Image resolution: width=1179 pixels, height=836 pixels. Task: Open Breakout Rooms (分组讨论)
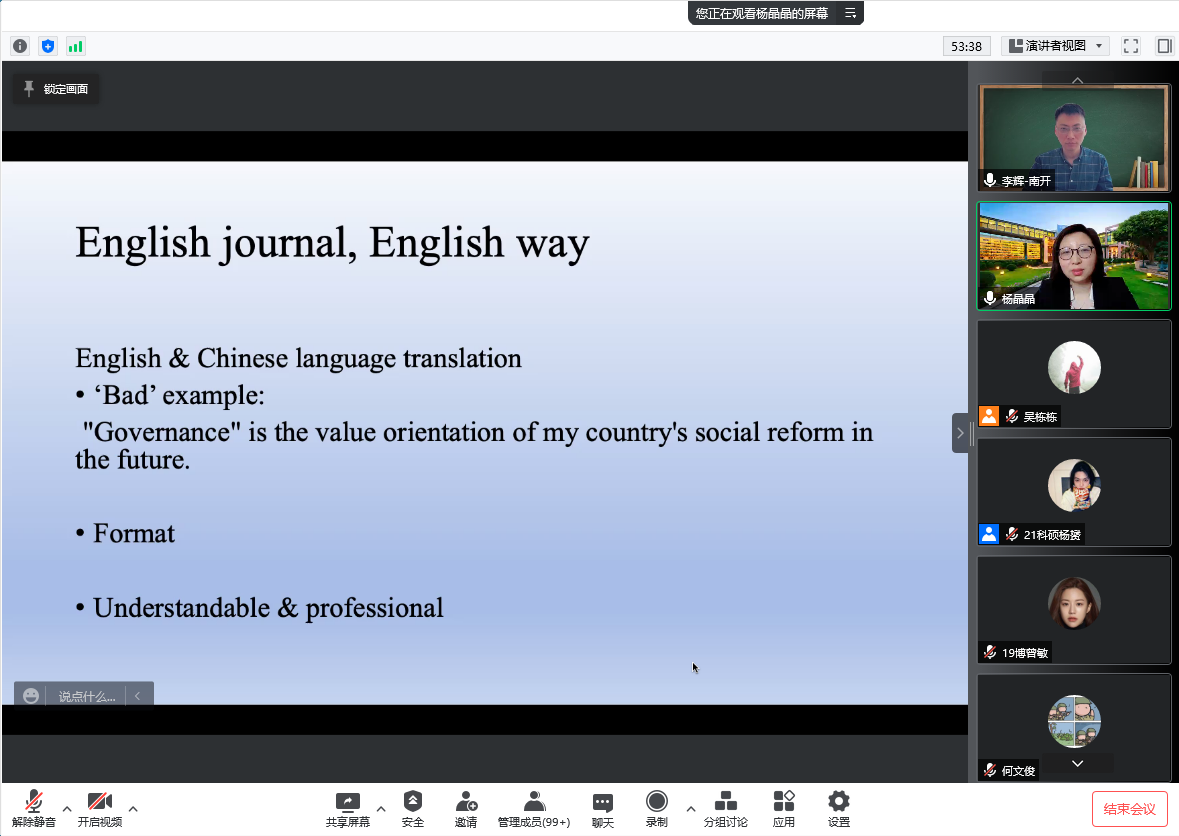725,807
